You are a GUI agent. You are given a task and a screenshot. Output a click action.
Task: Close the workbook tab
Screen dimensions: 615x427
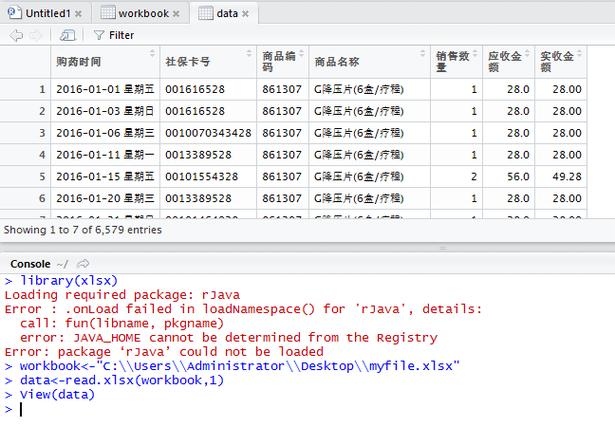[x=176, y=14]
